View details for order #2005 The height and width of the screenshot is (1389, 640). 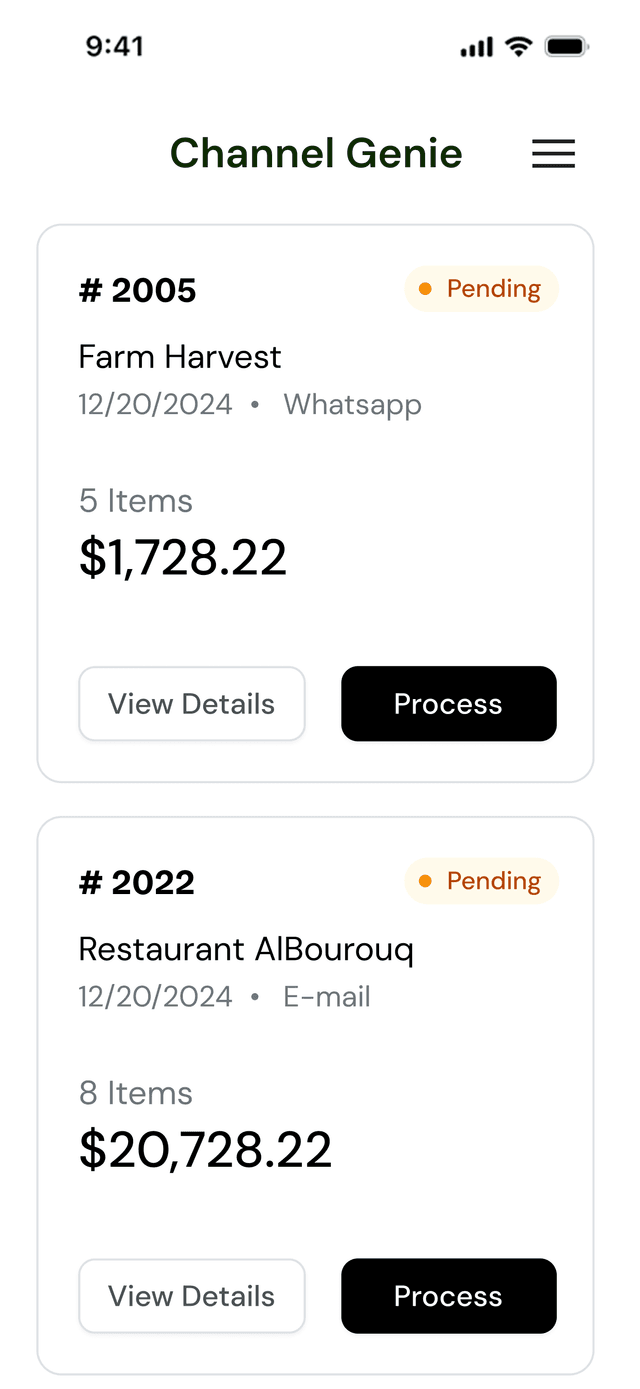pos(192,704)
